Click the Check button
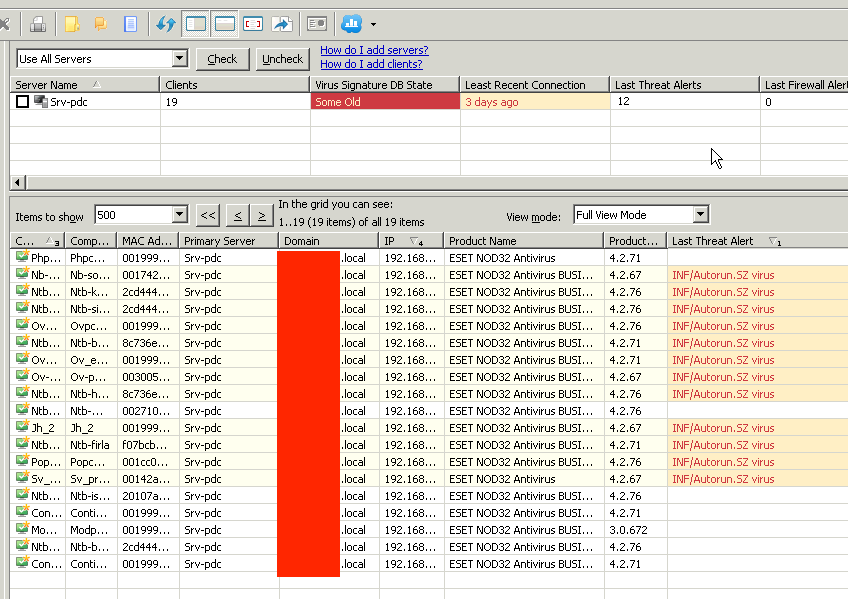This screenshot has height=599, width=848. coord(222,59)
